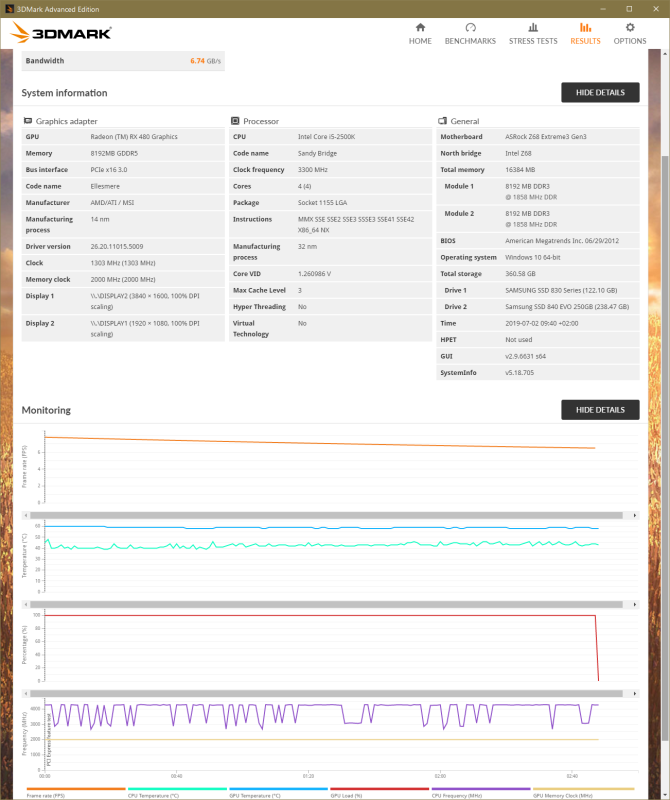
Task: Select the Results chart icon
Action: (585, 28)
